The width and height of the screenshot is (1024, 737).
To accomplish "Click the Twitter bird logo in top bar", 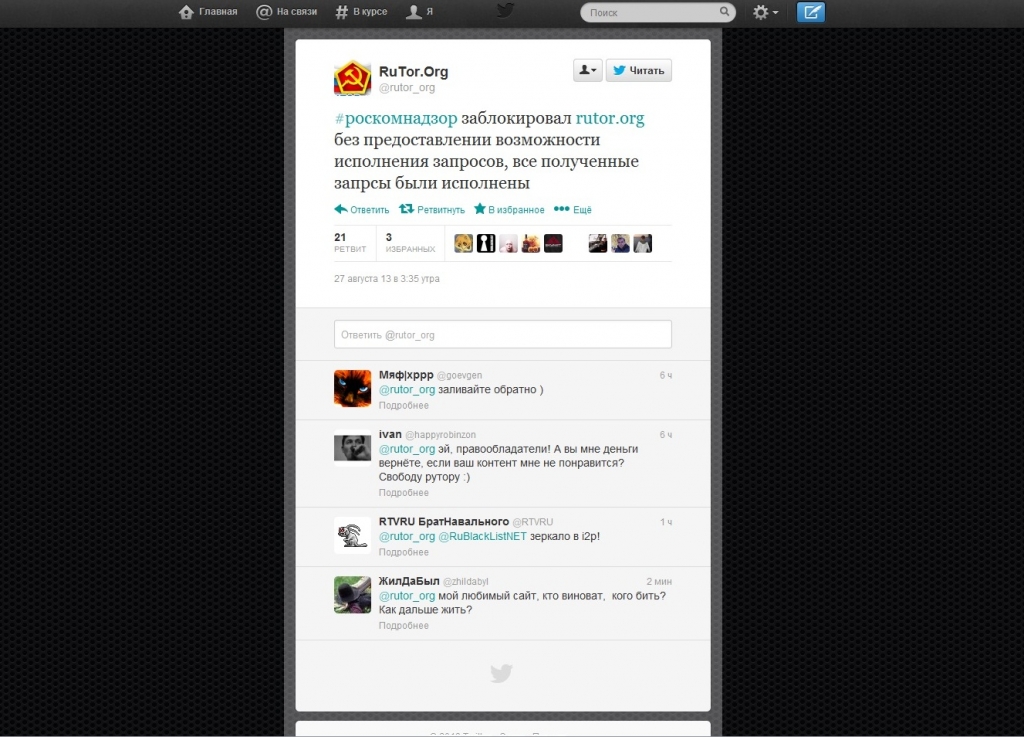I will (x=506, y=11).
